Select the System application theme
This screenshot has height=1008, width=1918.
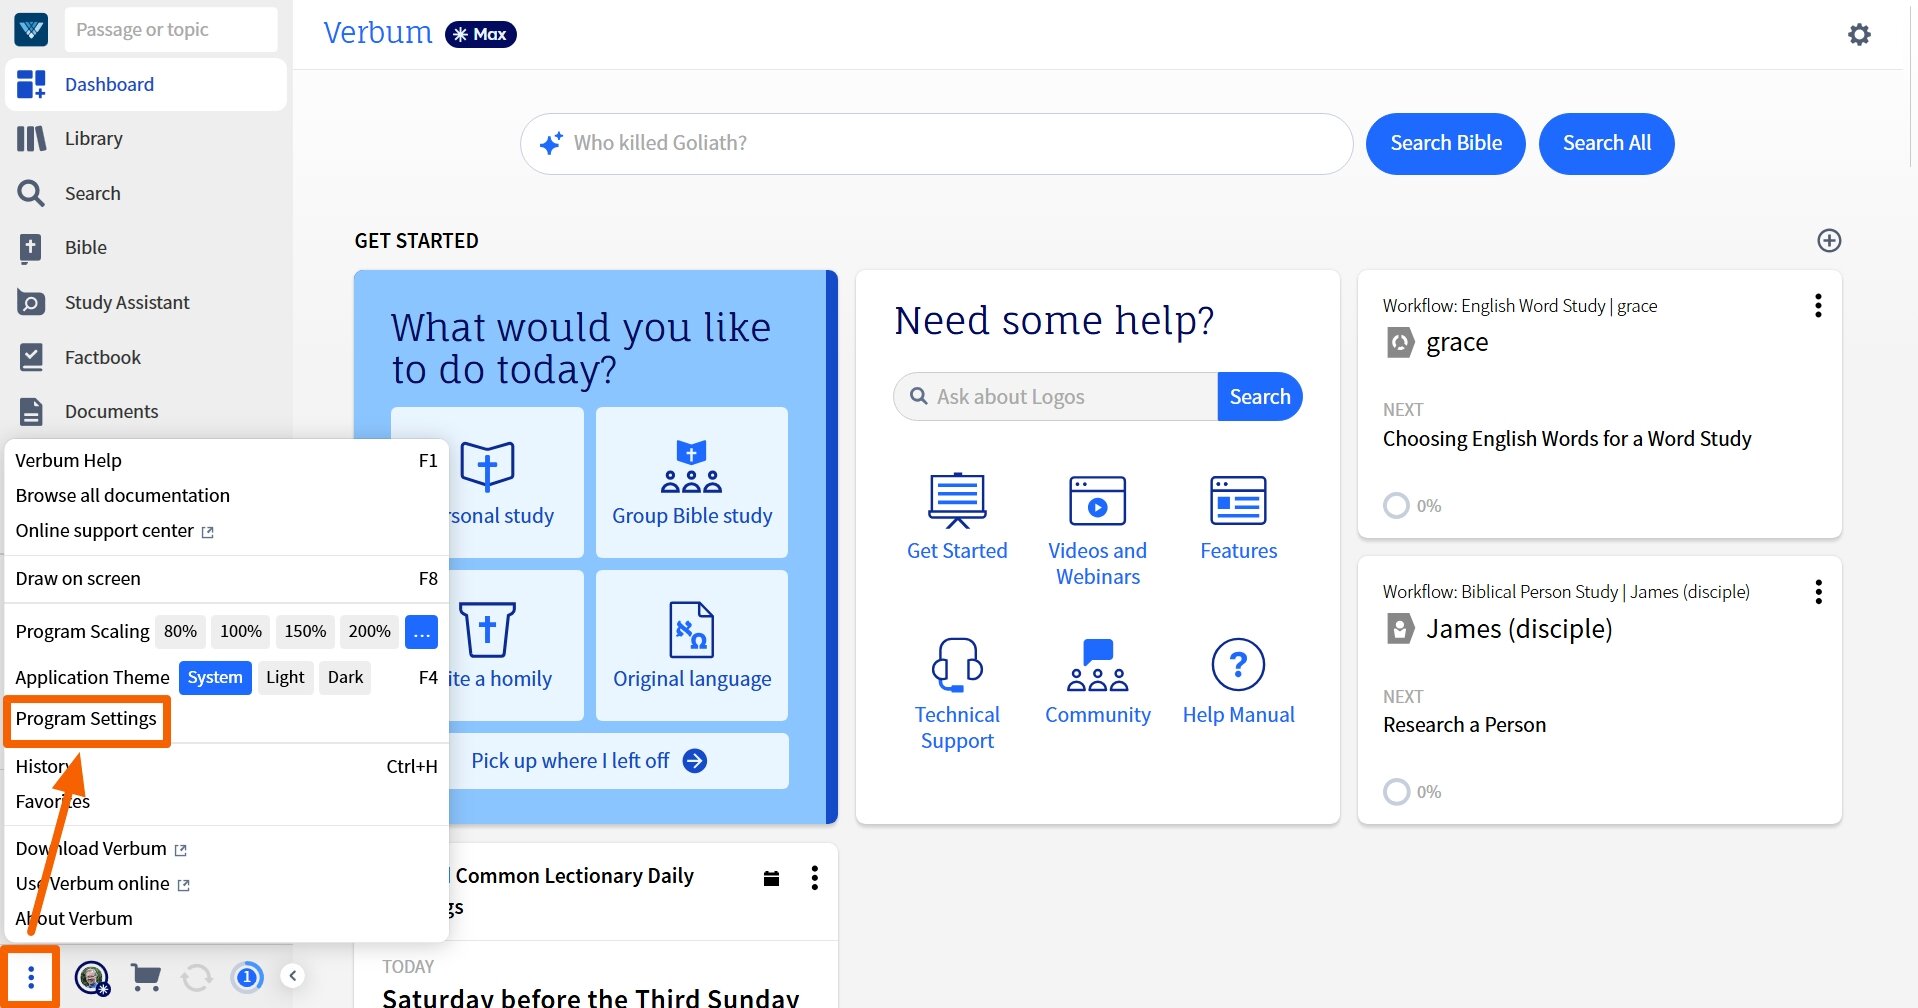(x=215, y=677)
